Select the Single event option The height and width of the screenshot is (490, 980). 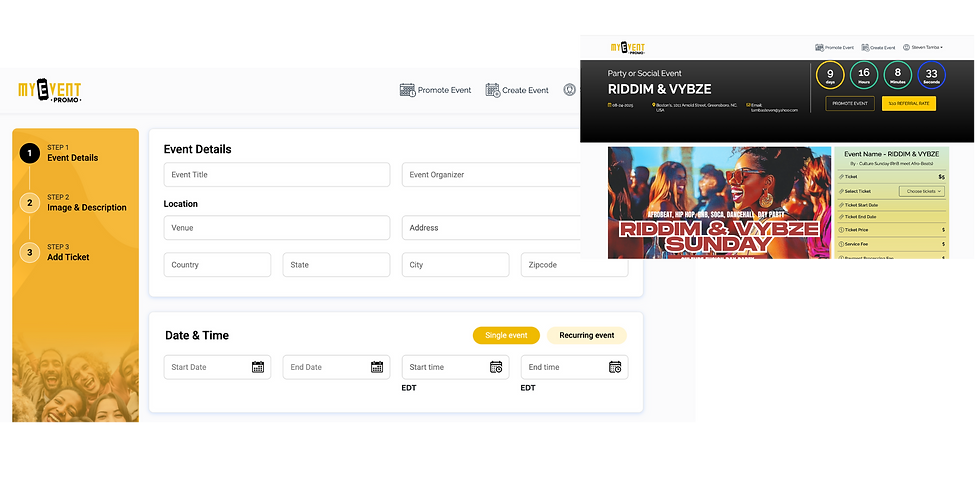[506, 335]
